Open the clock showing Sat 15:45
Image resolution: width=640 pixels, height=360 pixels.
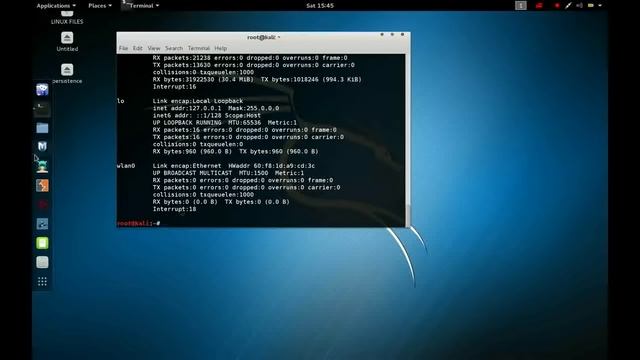tap(320, 5)
